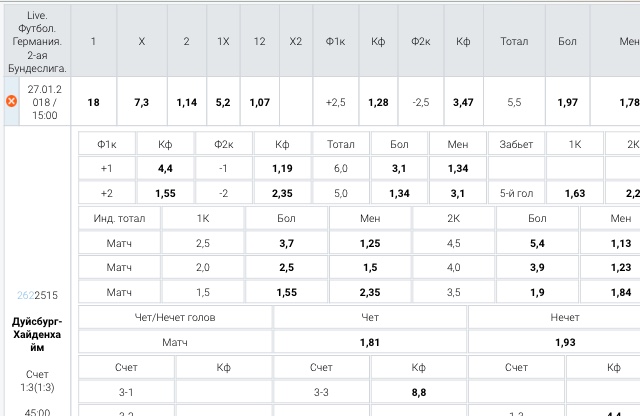Pick handicap -2,5 odds 3,47
Screen dimensions: 640x416
click(463, 102)
